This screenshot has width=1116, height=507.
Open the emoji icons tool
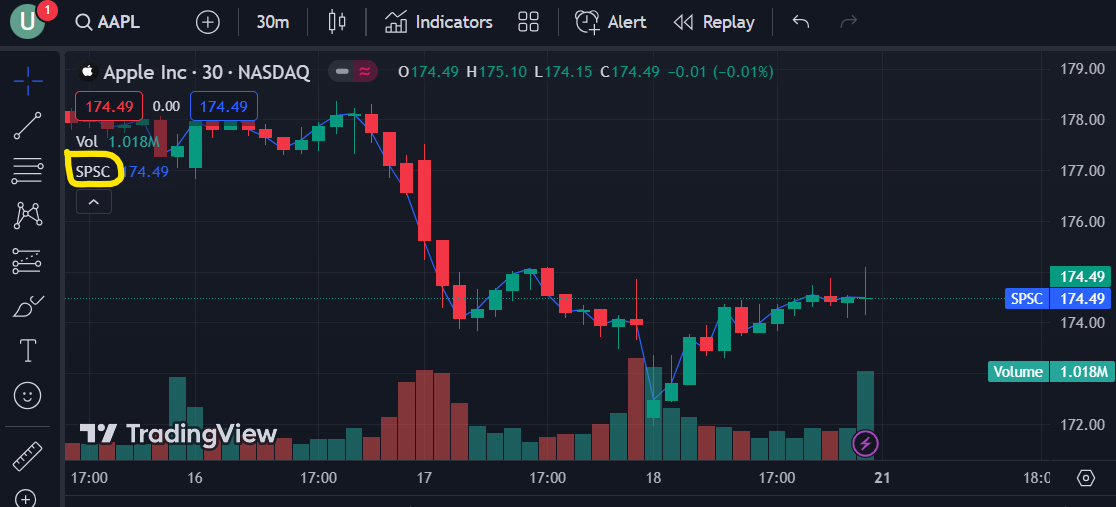tap(28, 395)
